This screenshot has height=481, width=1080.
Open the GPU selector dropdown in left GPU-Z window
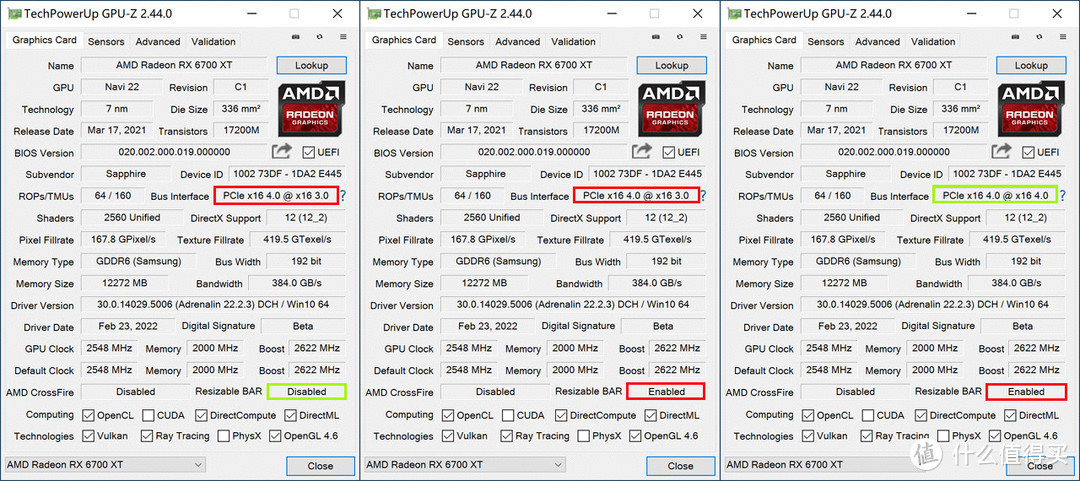click(105, 464)
